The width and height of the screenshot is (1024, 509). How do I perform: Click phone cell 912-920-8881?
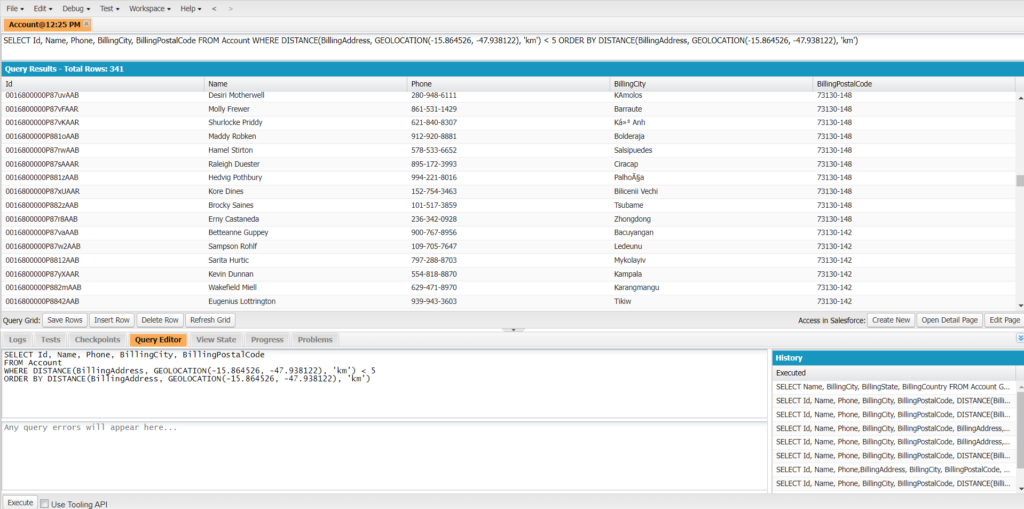(x=508, y=137)
